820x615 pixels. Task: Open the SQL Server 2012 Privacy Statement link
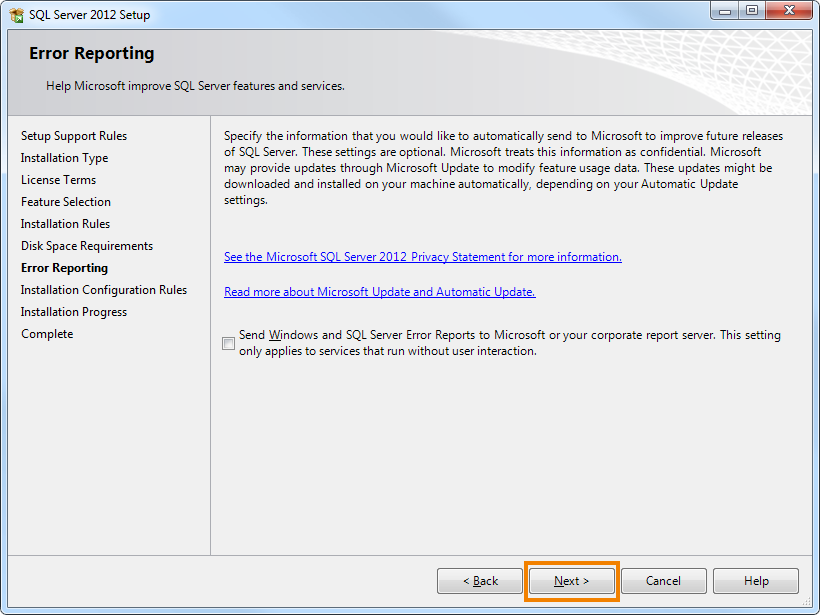423,257
